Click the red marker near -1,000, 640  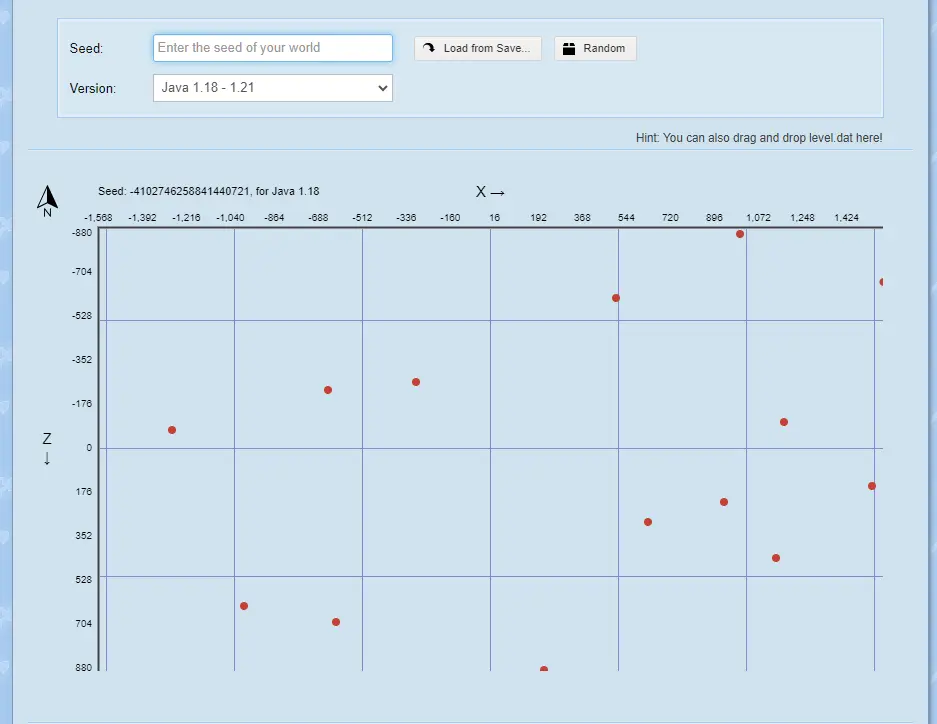(x=244, y=606)
